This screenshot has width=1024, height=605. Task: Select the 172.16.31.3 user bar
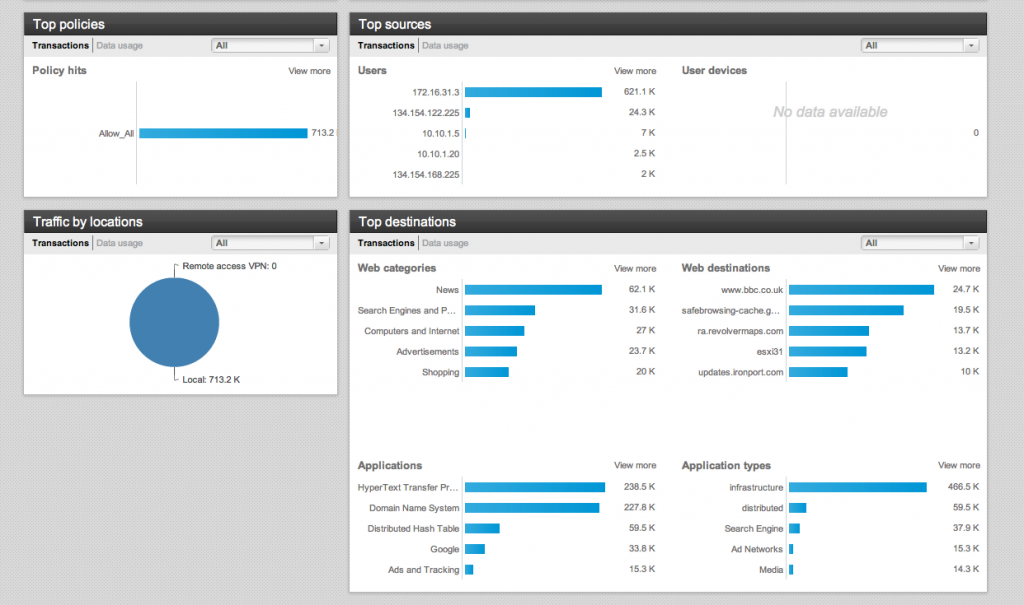[533, 92]
